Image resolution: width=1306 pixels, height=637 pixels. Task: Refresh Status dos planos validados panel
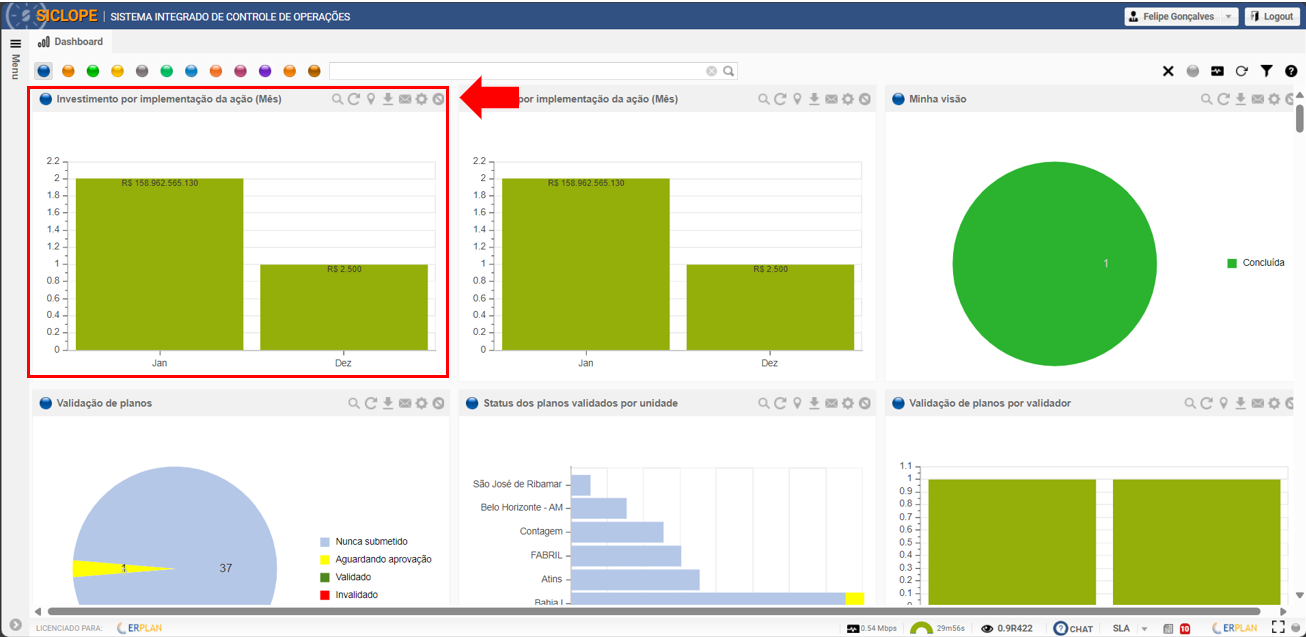780,403
